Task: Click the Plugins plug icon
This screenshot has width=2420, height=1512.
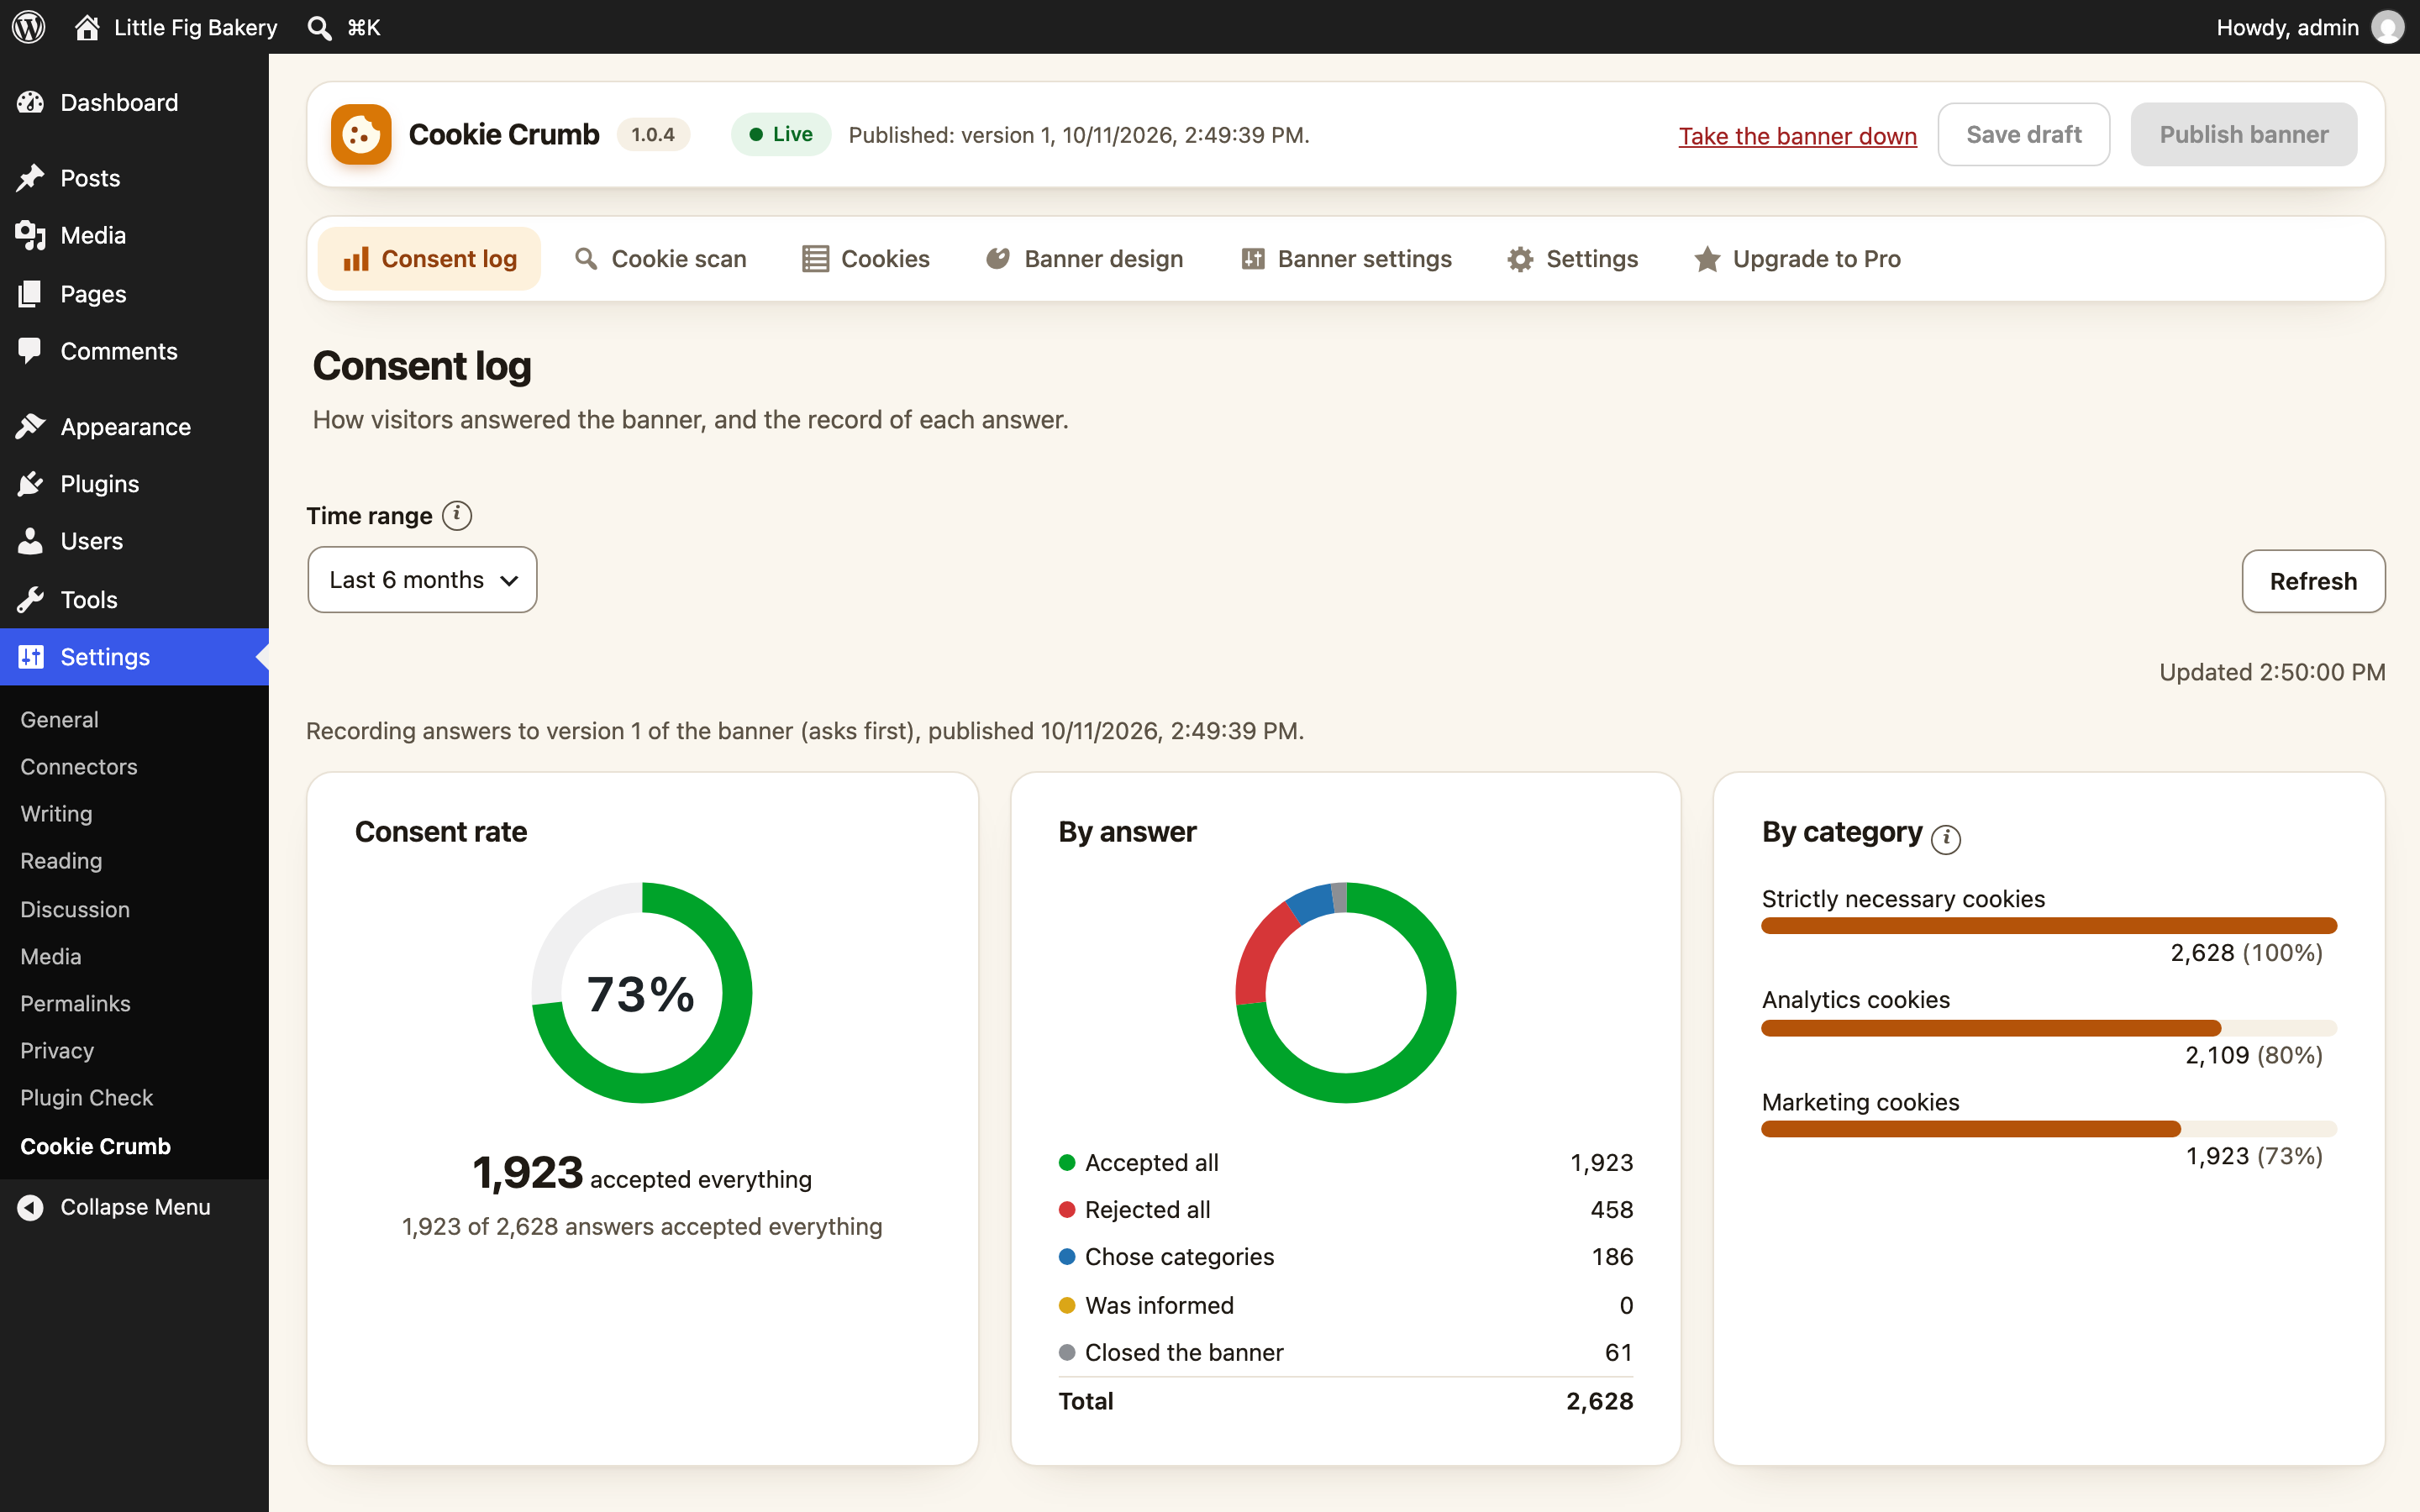Action: (31, 483)
